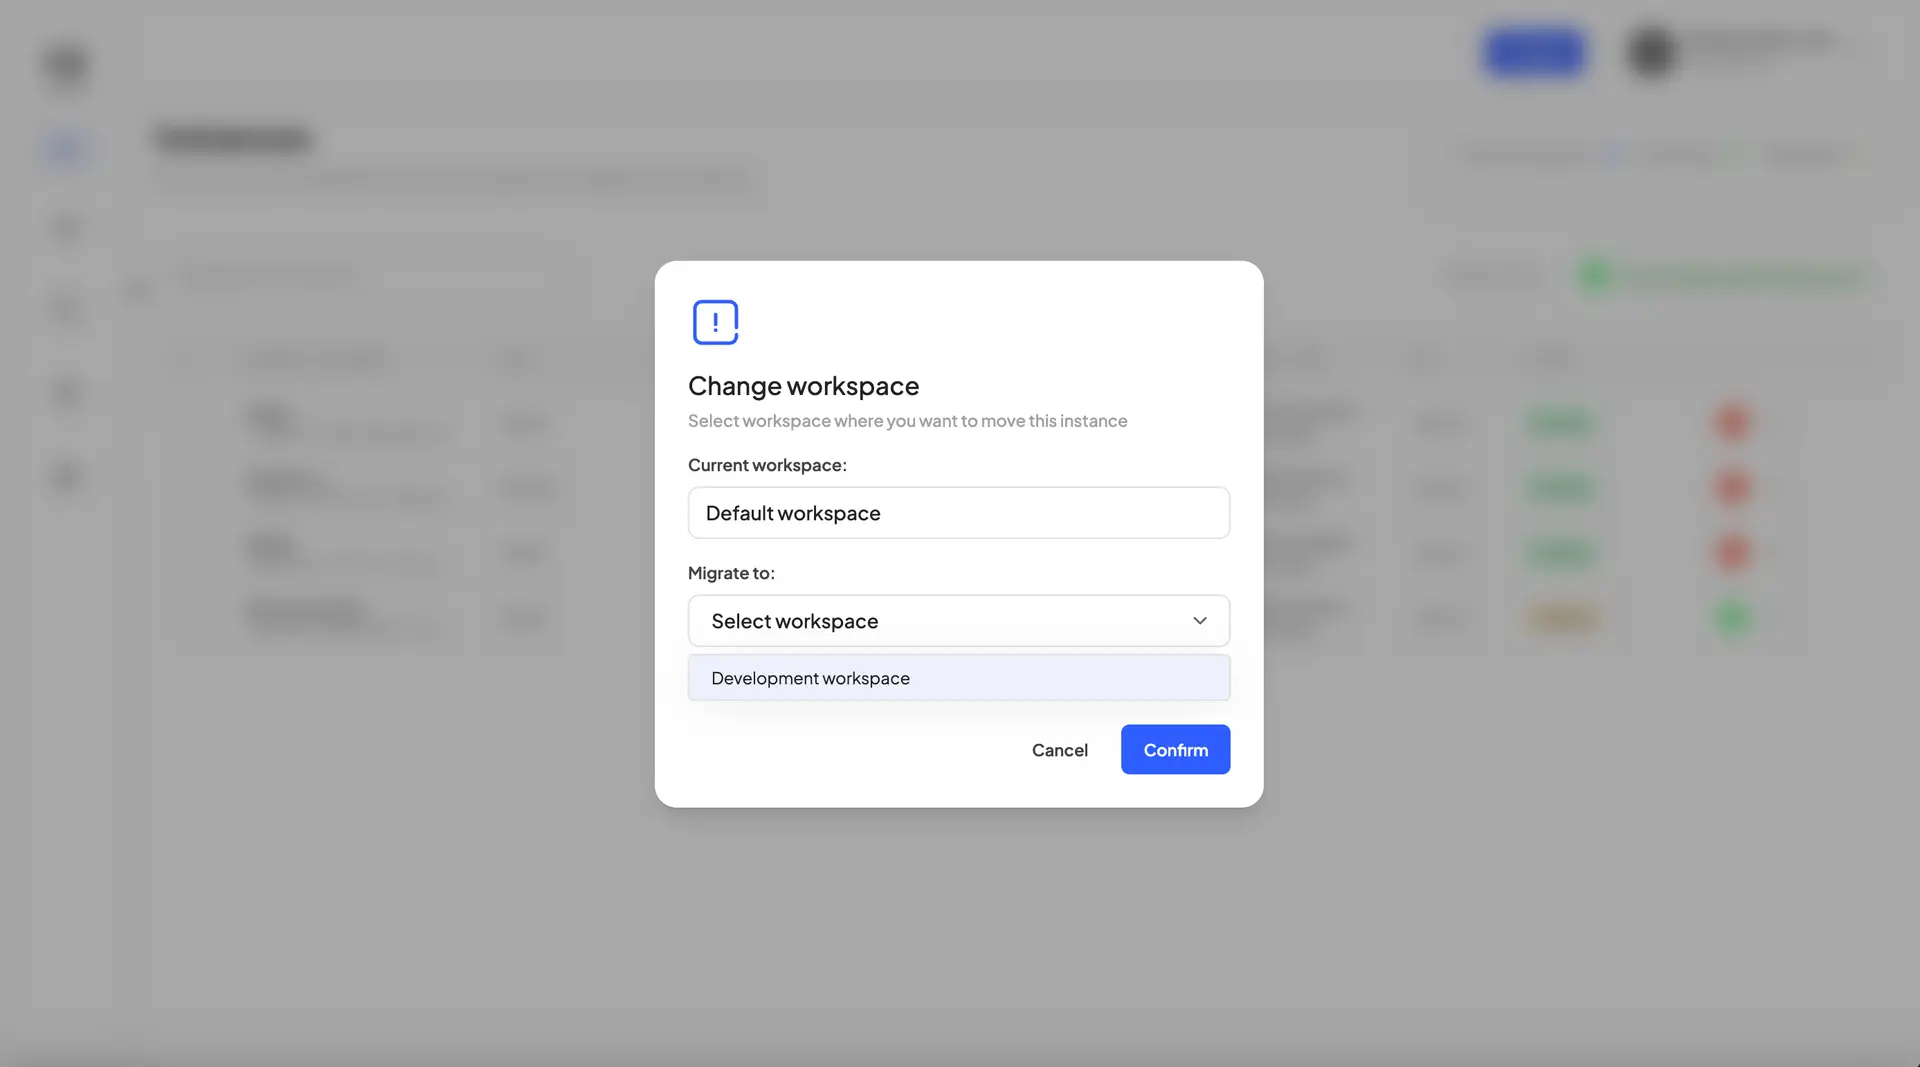Click the exclamation alert icon in the dialog

715,322
